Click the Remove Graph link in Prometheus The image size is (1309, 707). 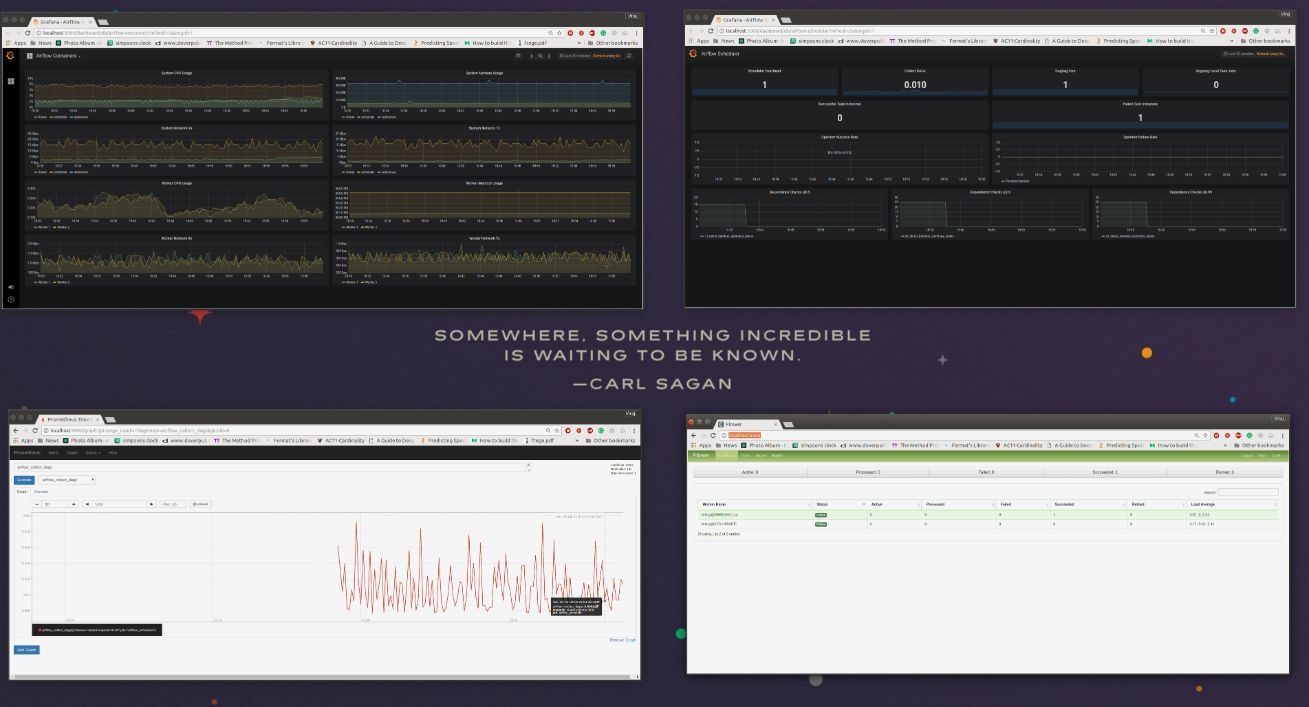(x=621, y=637)
